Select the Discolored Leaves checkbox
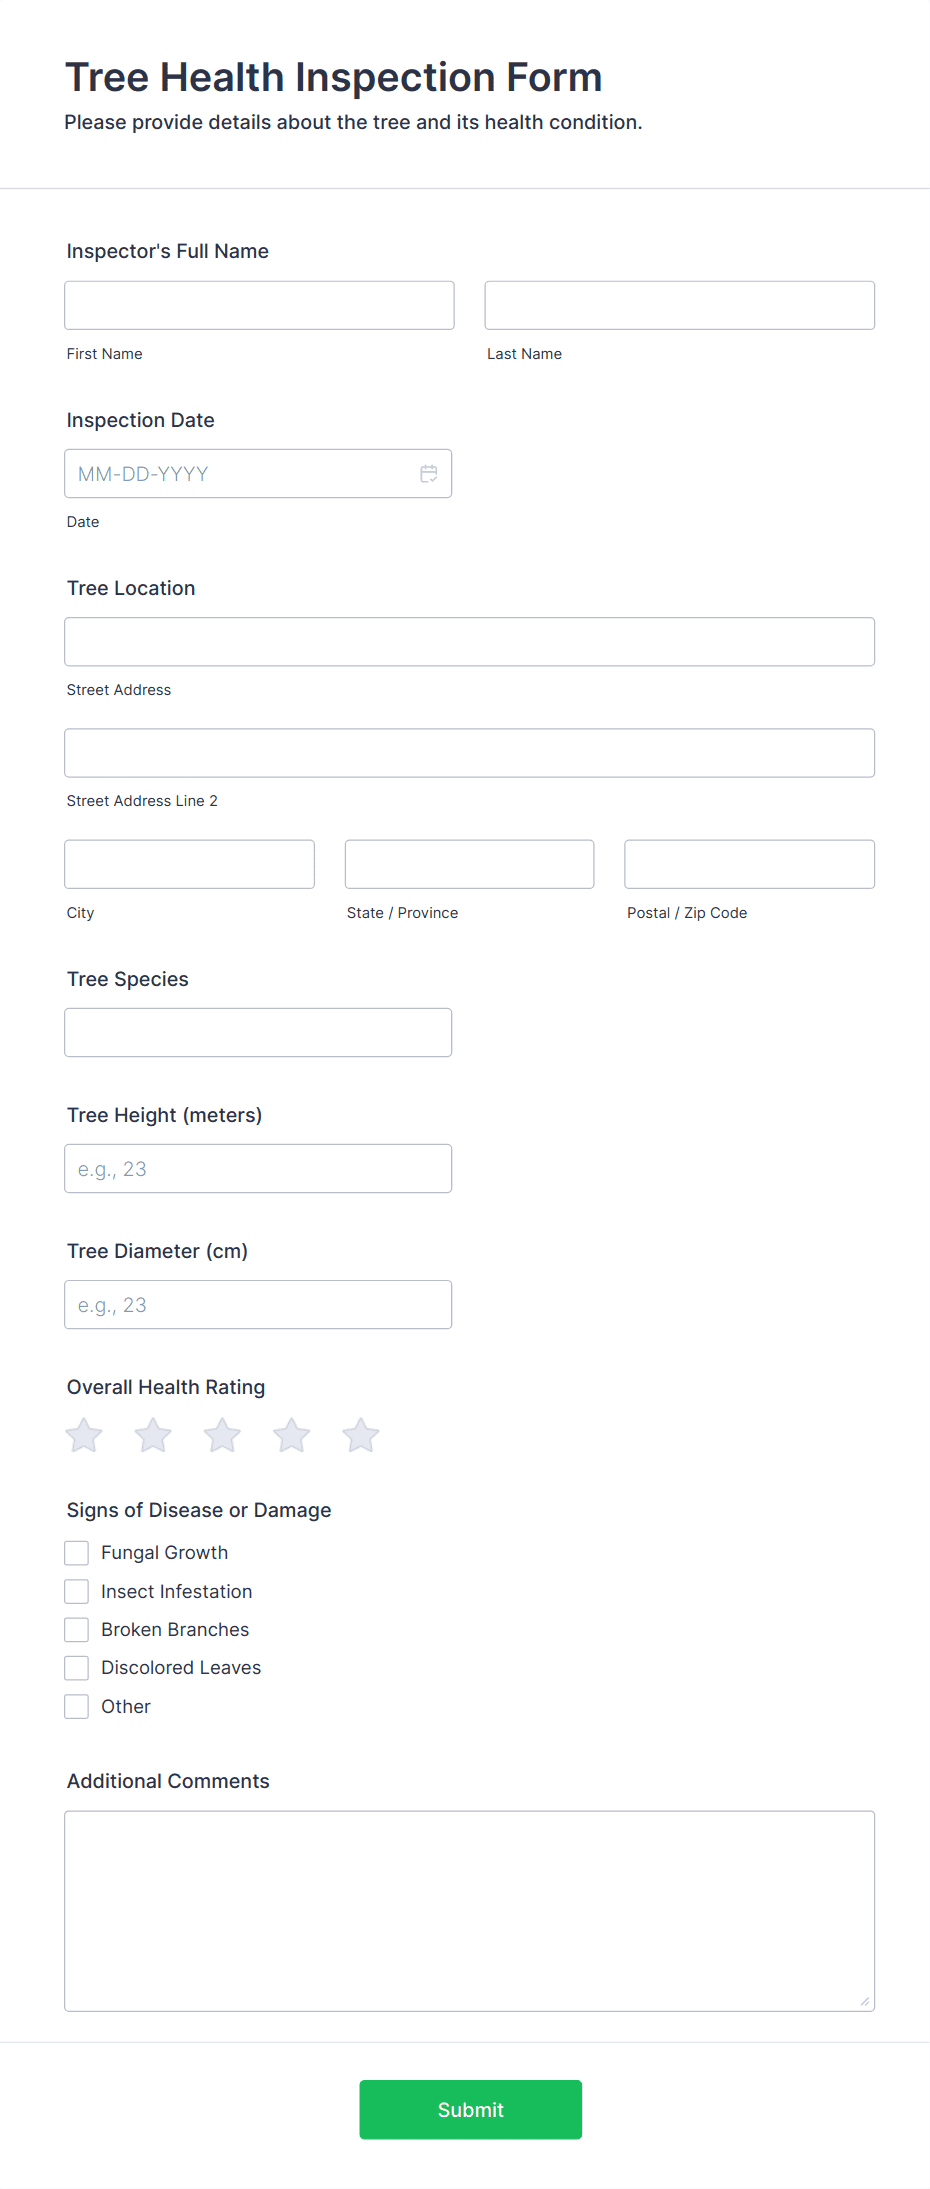 76,1667
